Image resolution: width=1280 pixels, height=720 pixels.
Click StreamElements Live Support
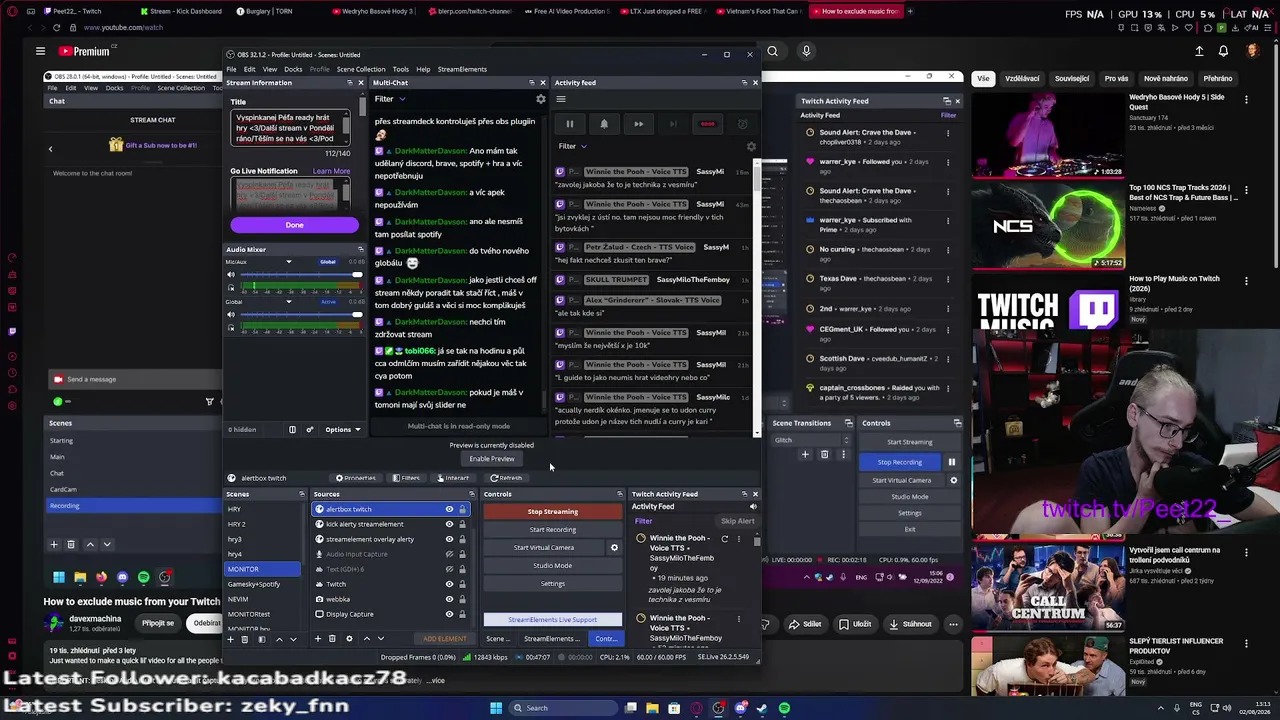point(553,620)
